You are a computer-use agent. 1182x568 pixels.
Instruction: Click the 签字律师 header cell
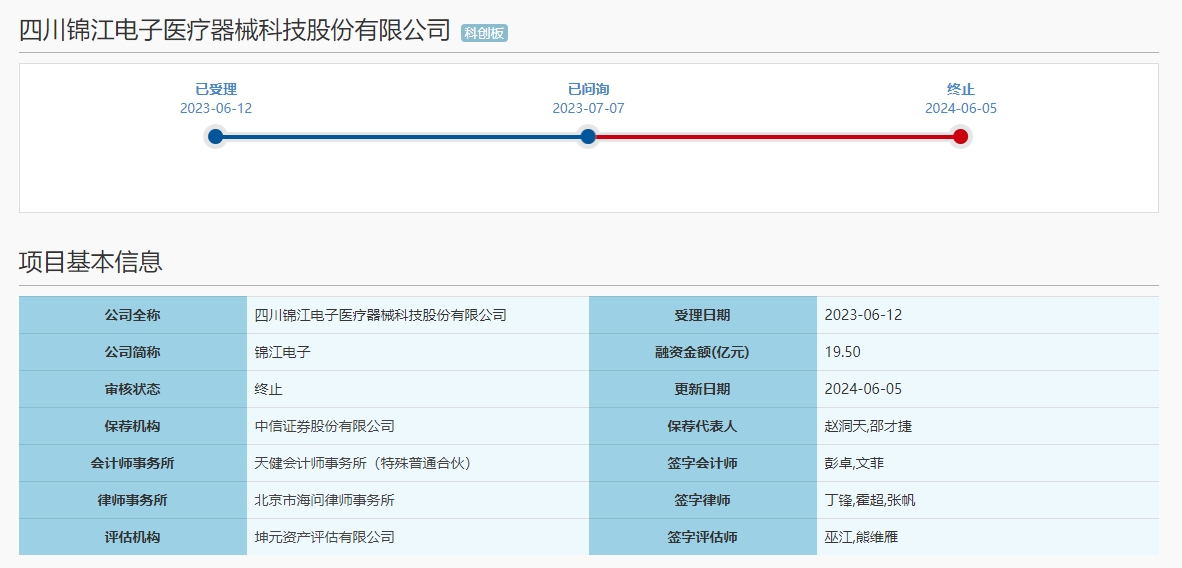coord(703,500)
